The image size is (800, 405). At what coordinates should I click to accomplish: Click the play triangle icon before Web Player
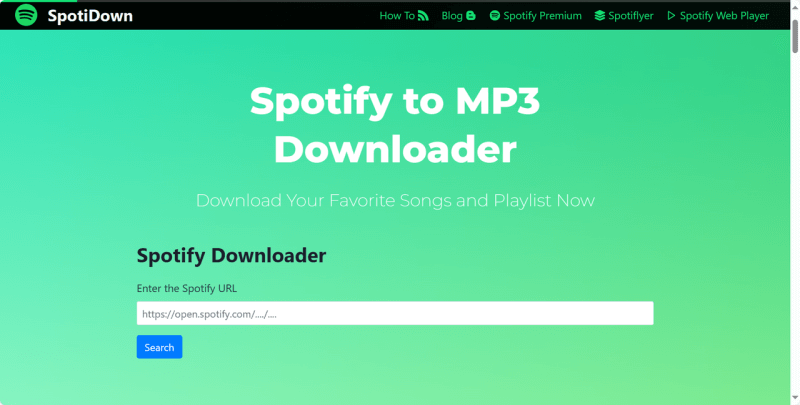click(671, 16)
